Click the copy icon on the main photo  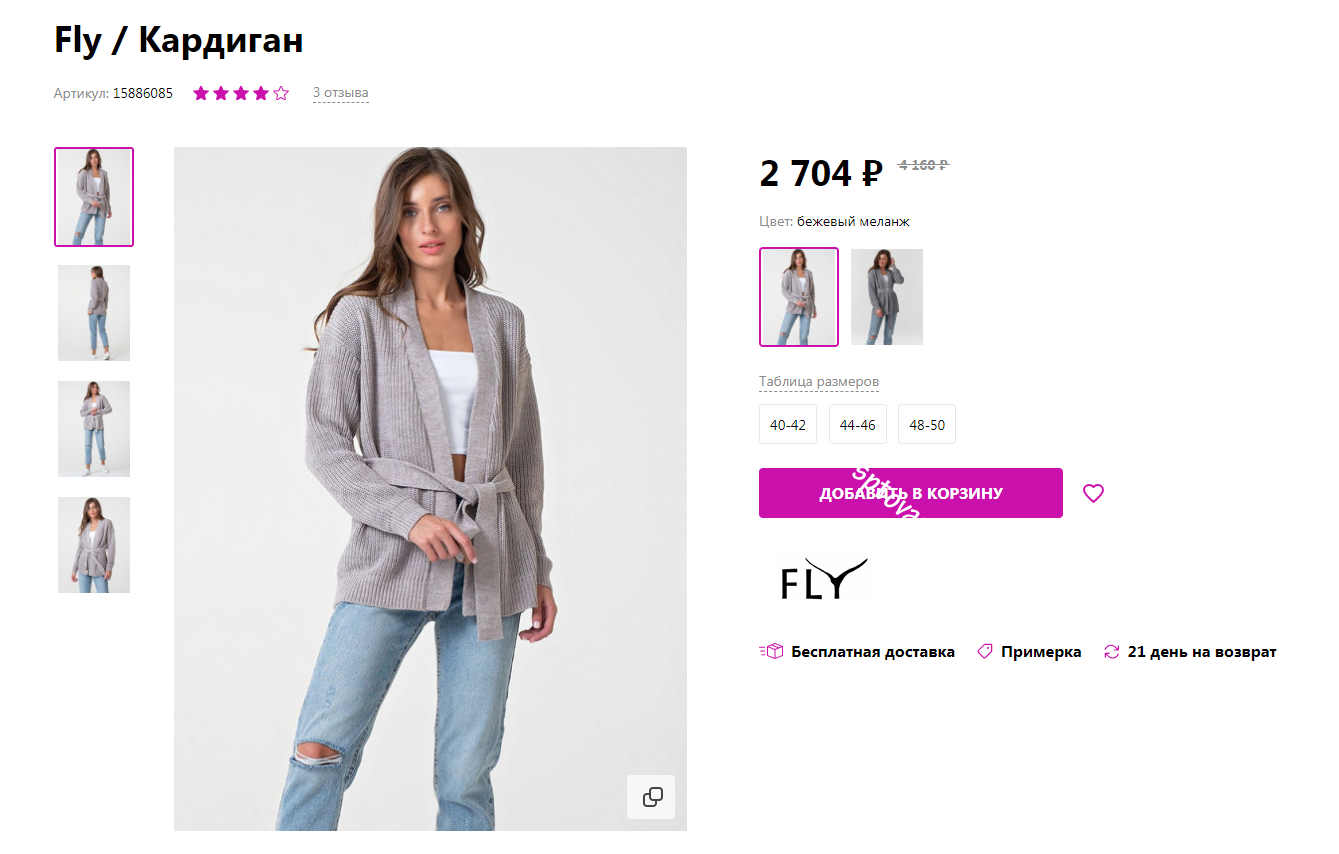[x=651, y=797]
